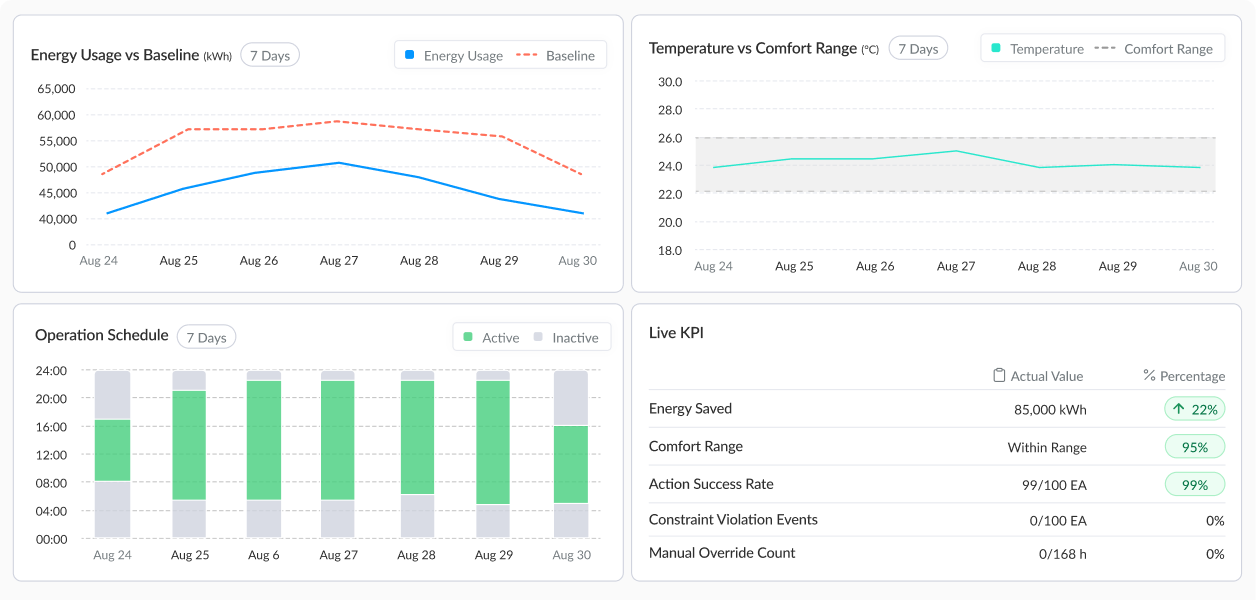1256x600 pixels.
Task: Open the 7 Days selector for Energy Usage
Action: click(270, 55)
